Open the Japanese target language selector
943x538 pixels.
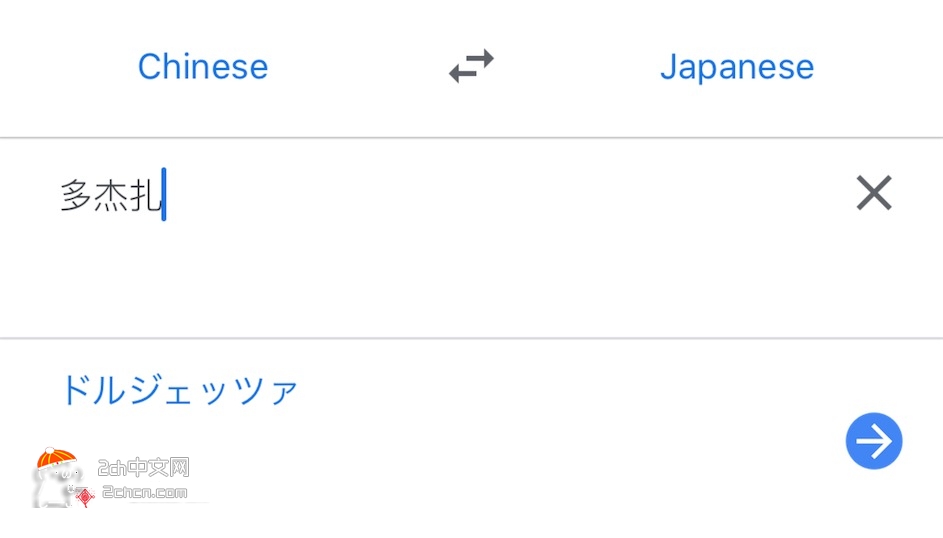pos(737,67)
